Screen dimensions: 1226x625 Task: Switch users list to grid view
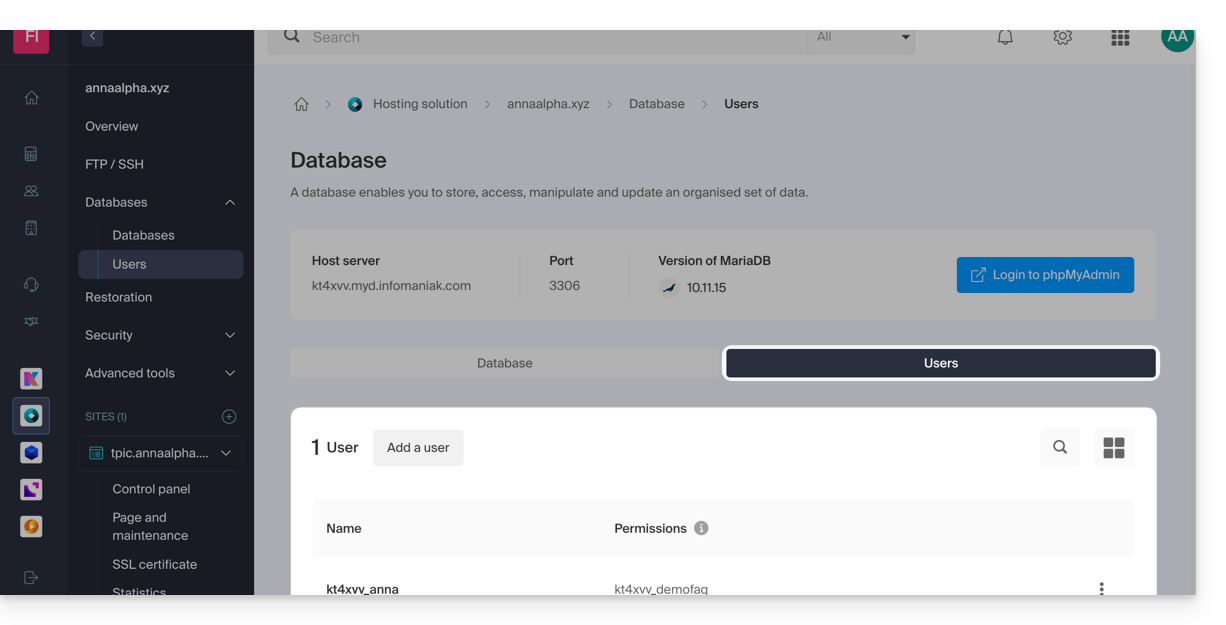pos(1113,447)
